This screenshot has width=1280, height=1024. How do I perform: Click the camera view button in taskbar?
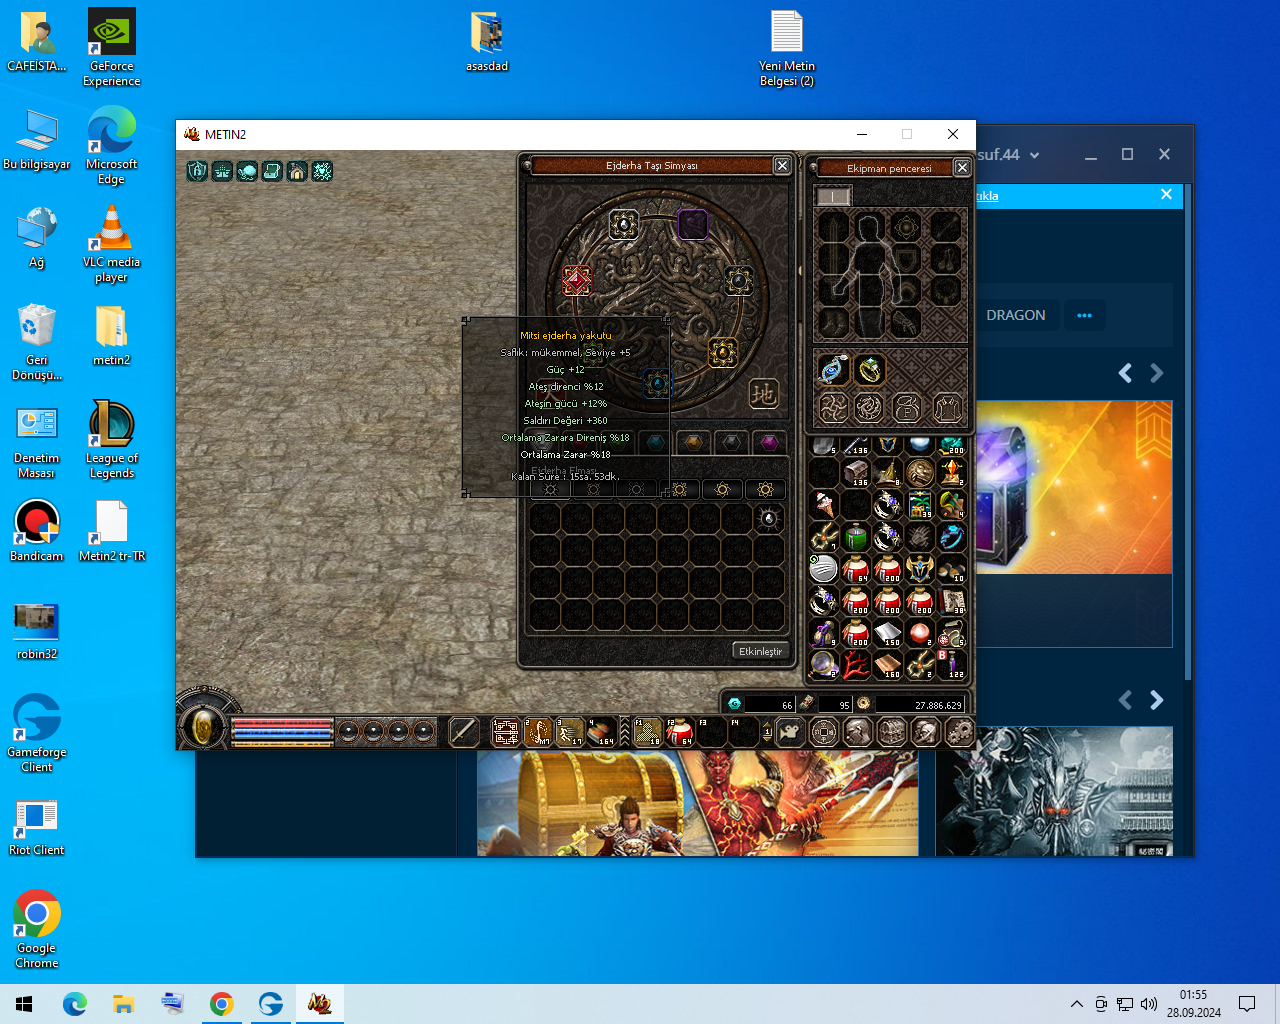click(x=790, y=733)
